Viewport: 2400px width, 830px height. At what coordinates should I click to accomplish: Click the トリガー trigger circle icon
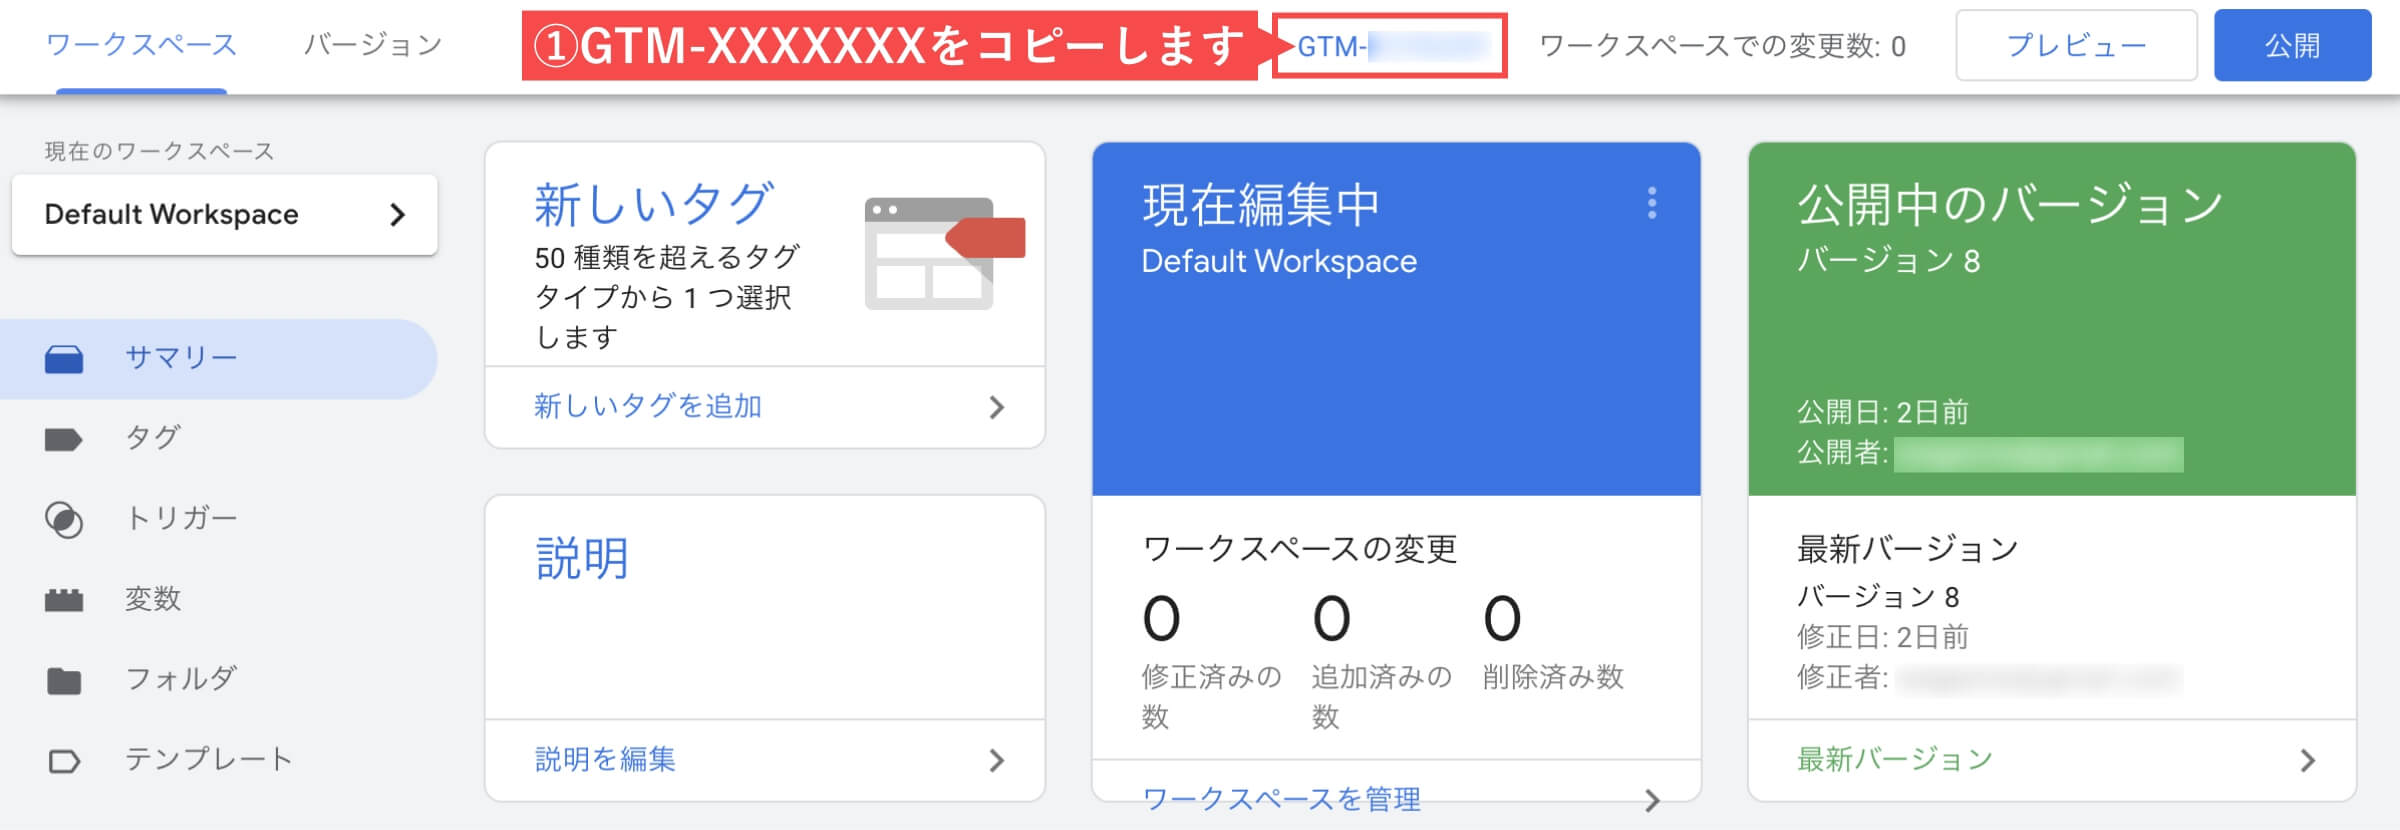tap(64, 520)
